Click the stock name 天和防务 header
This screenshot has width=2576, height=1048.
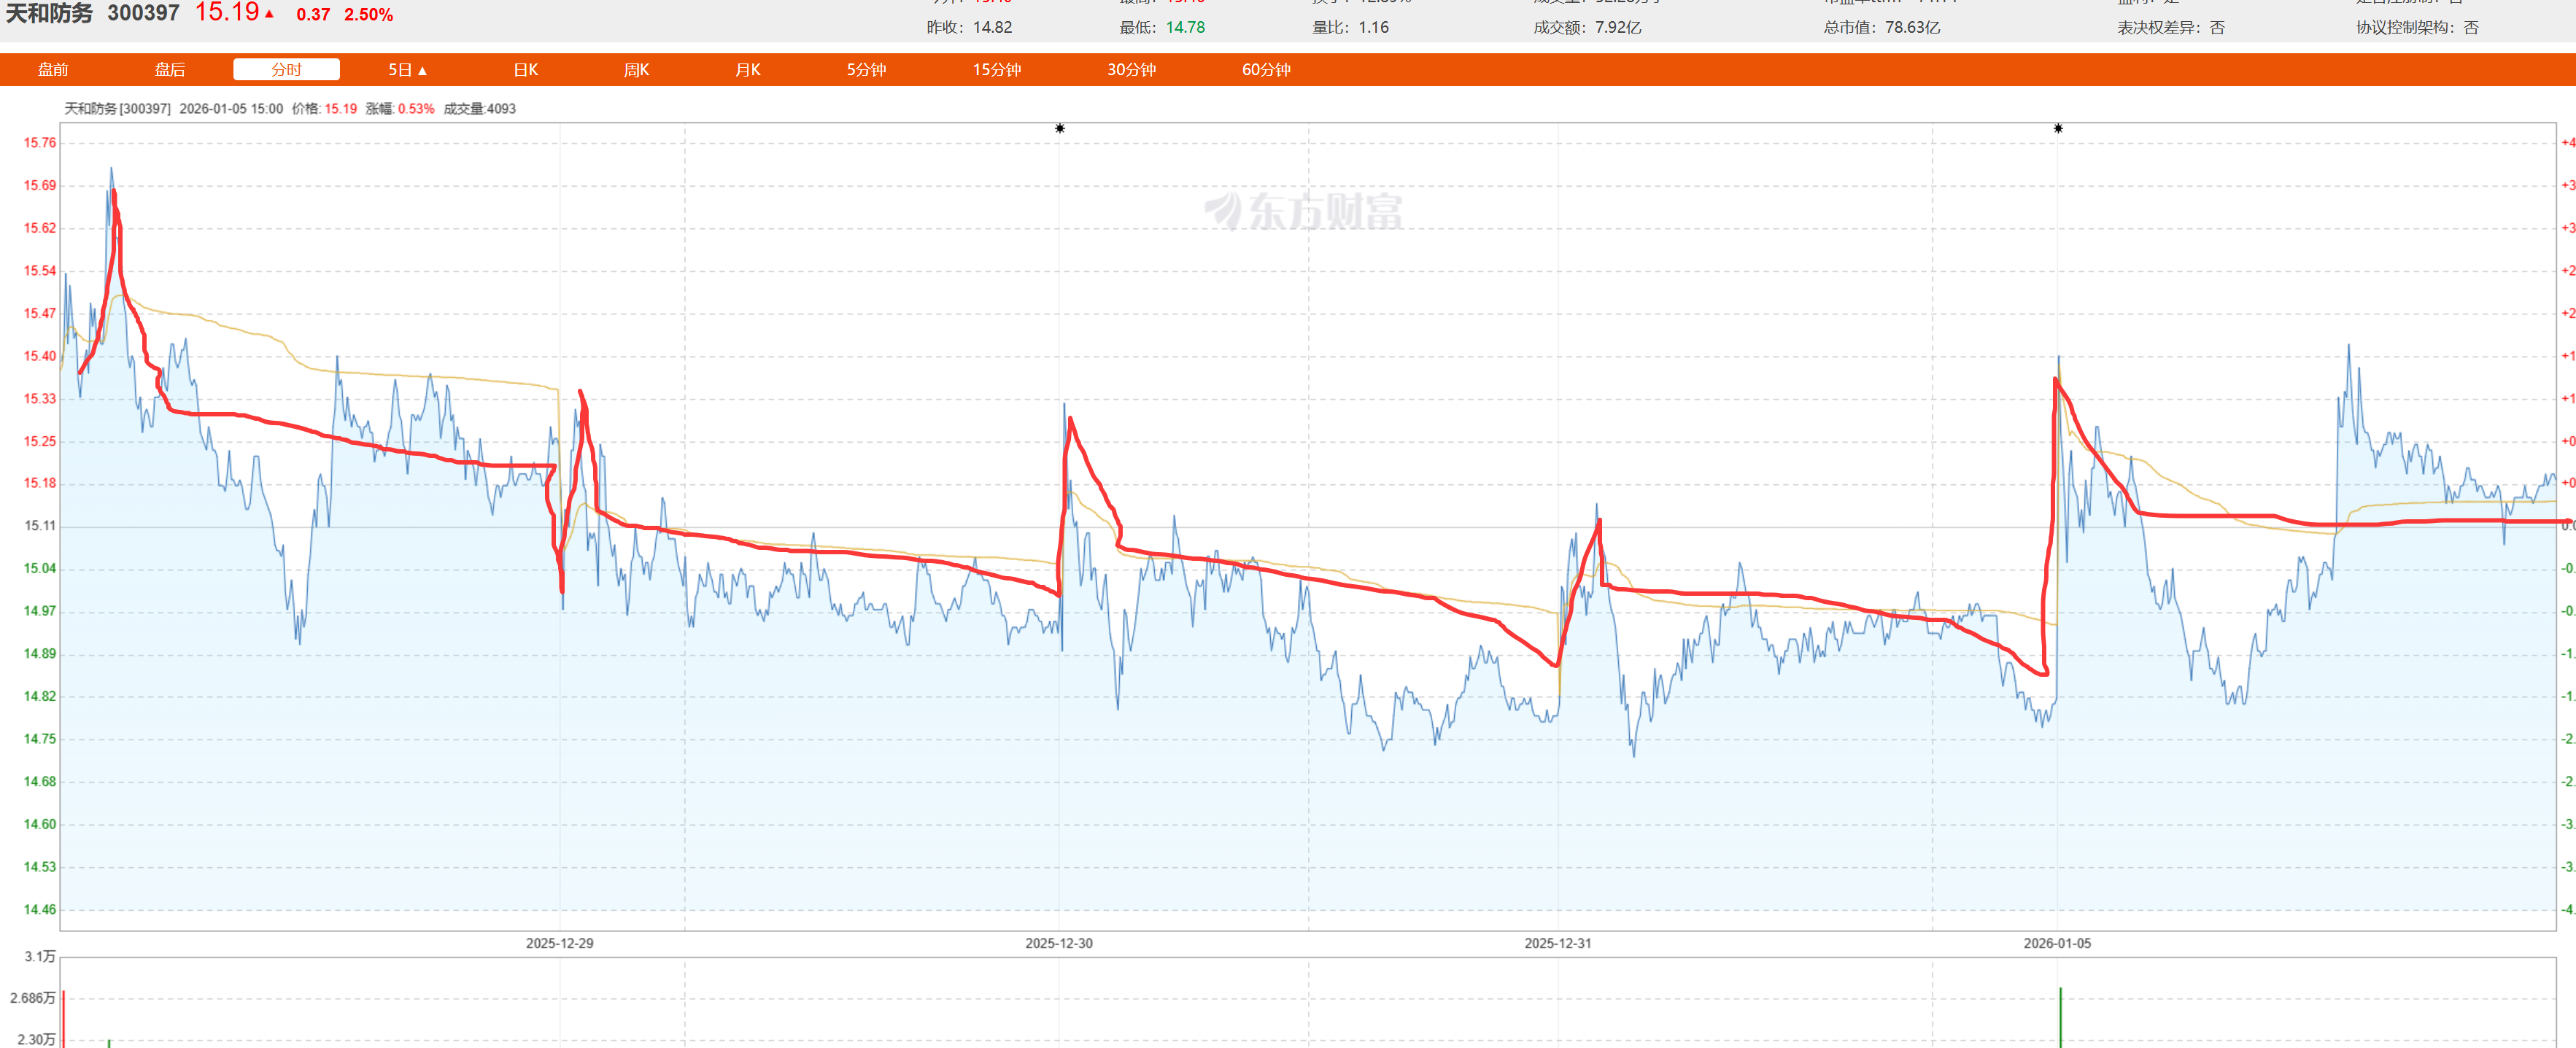(x=49, y=13)
